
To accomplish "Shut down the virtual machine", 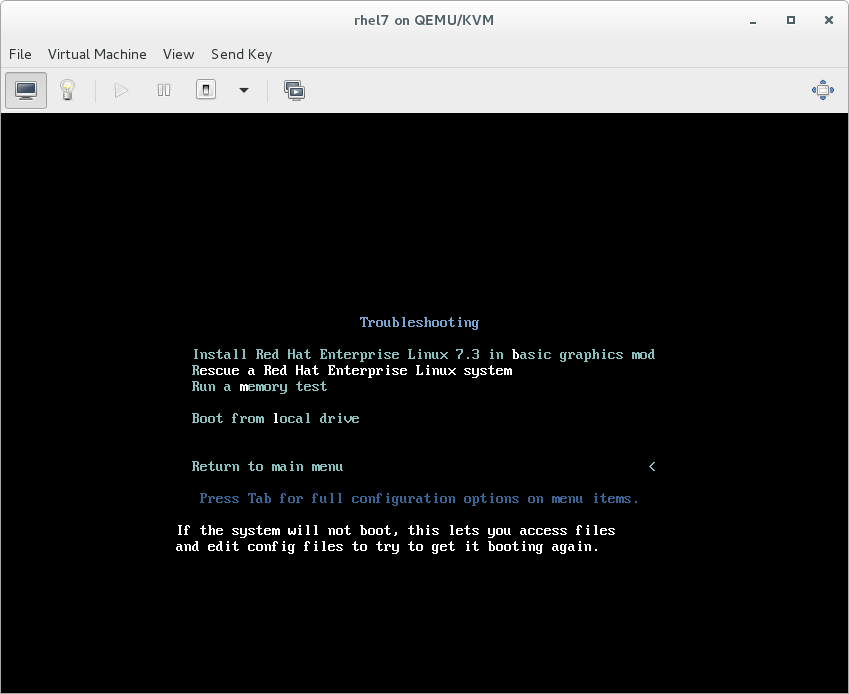I will tap(206, 90).
